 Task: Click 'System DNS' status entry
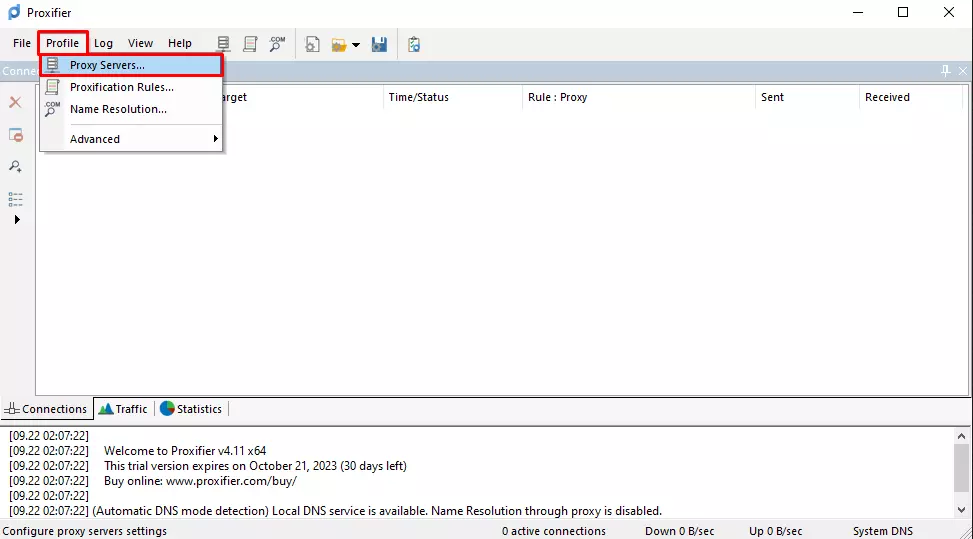click(x=882, y=532)
